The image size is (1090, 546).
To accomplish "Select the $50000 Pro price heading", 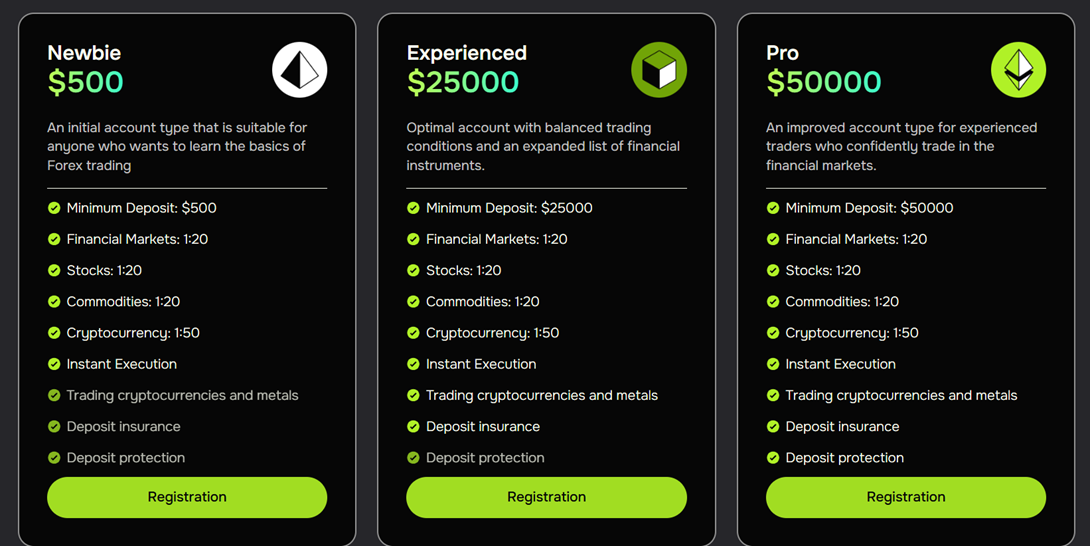I will (824, 82).
